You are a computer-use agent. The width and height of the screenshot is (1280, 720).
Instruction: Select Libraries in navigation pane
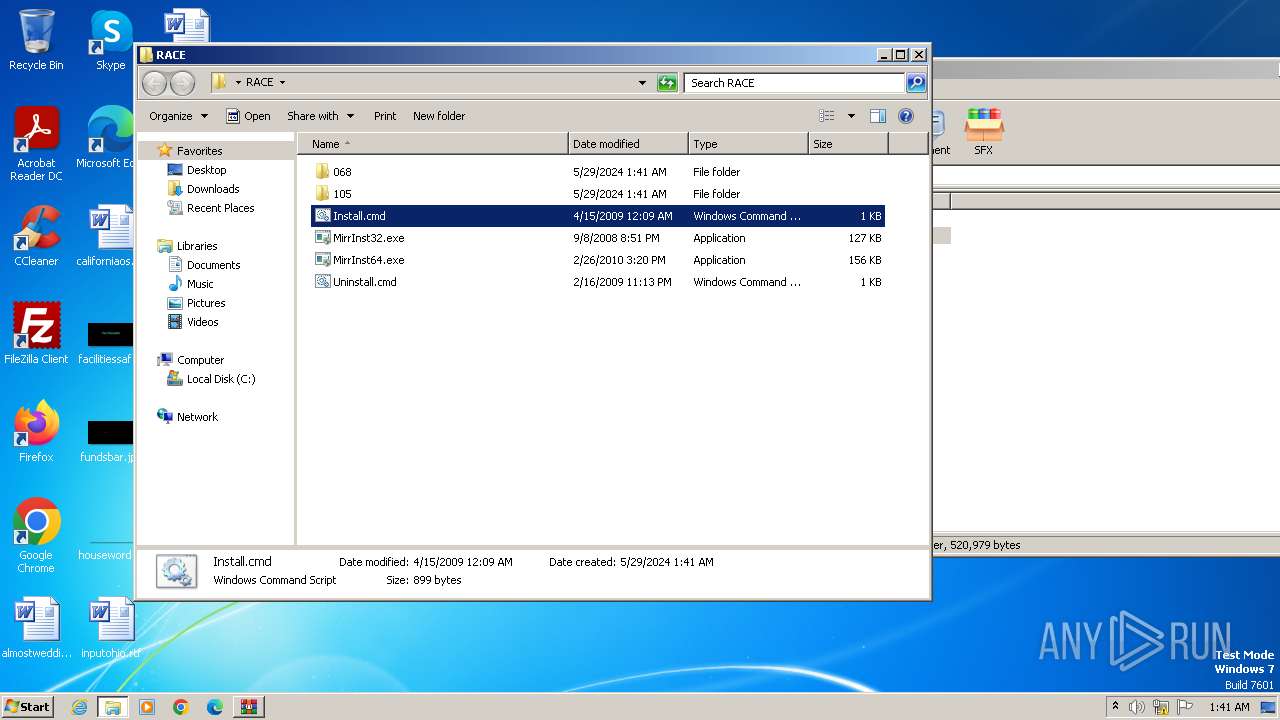[197, 246]
